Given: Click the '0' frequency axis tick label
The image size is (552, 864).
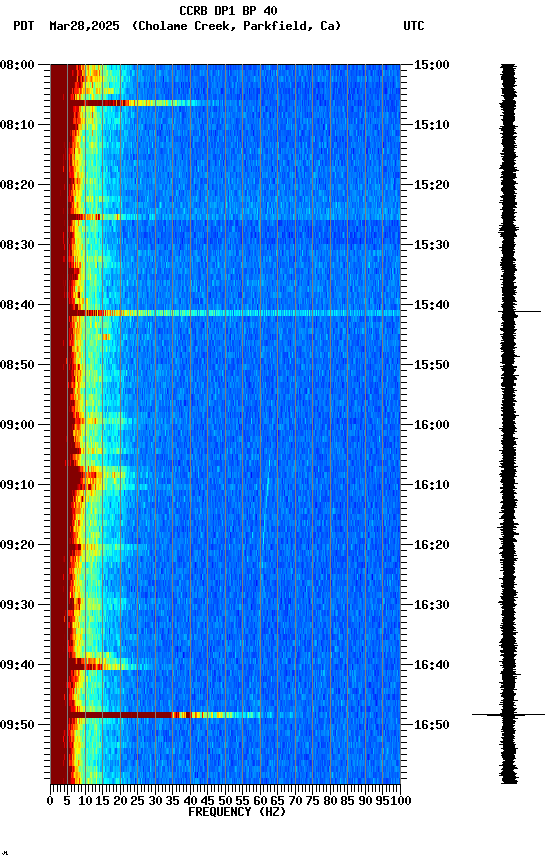Looking at the screenshot, I should [x=50, y=801].
